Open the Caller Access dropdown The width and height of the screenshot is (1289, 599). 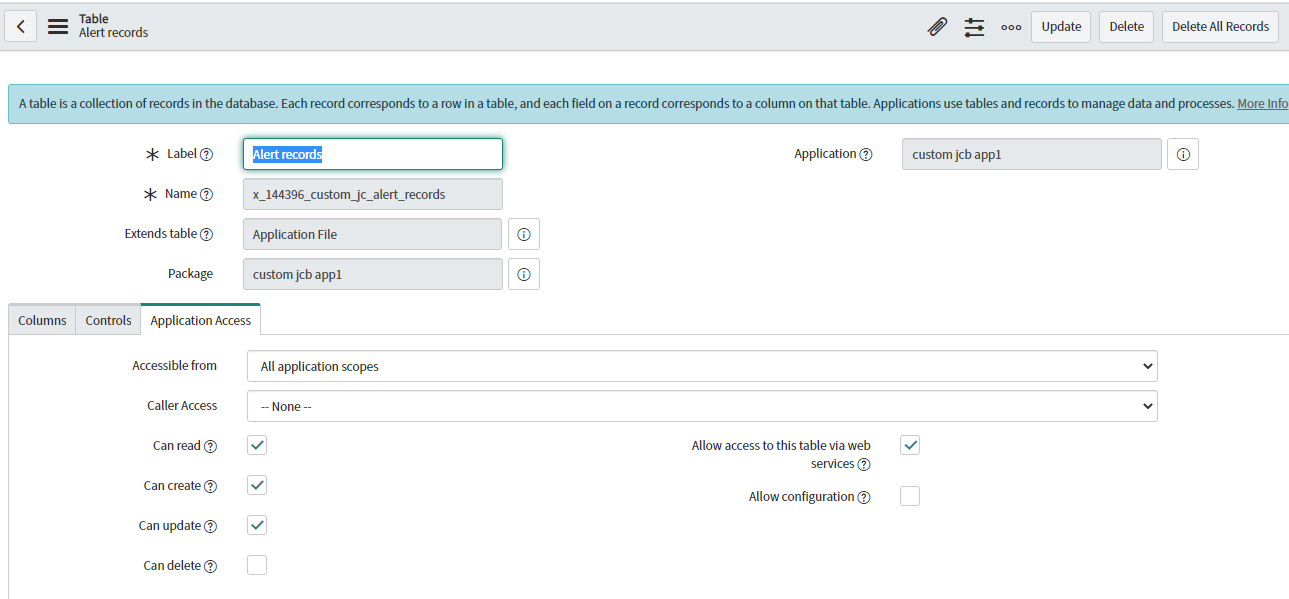pyautogui.click(x=702, y=406)
